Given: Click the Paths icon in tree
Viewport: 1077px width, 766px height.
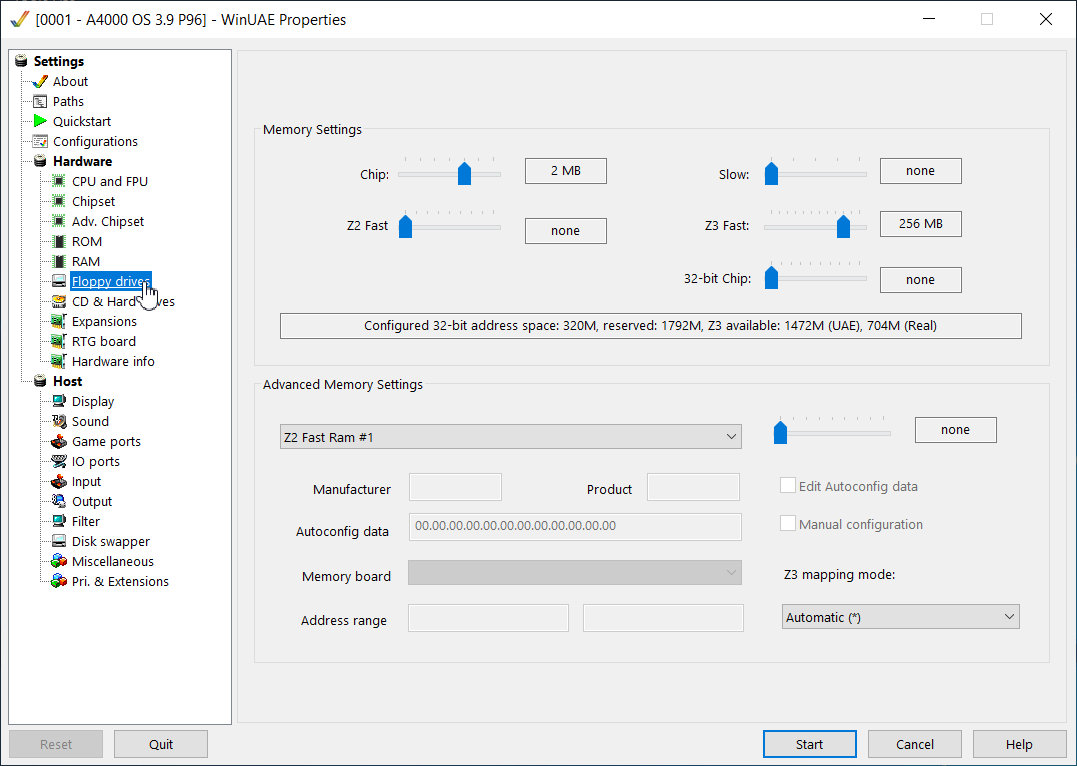Looking at the screenshot, I should pyautogui.click(x=40, y=101).
